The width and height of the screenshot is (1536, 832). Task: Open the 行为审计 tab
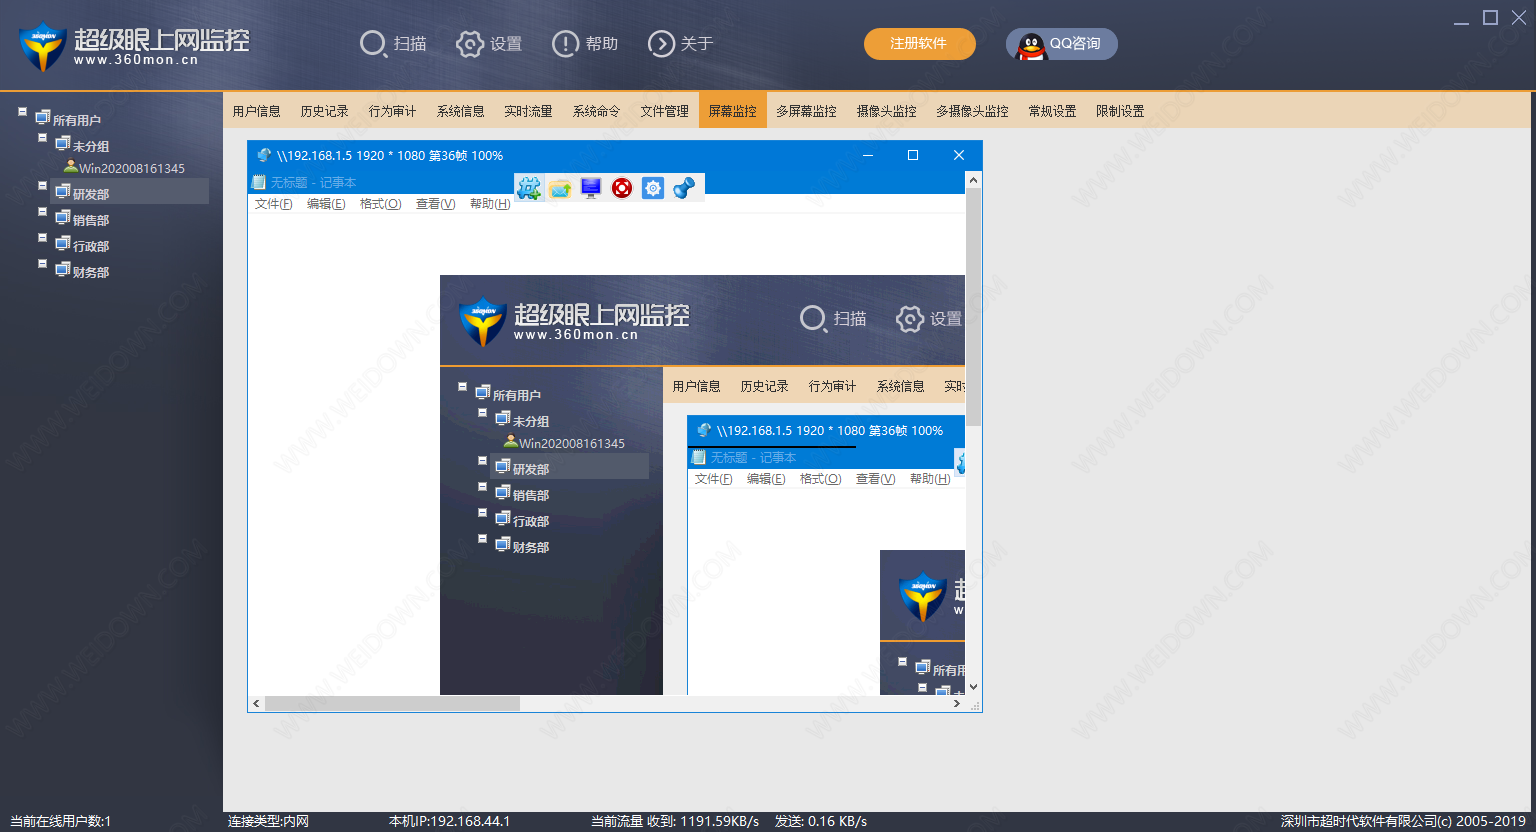(x=393, y=111)
